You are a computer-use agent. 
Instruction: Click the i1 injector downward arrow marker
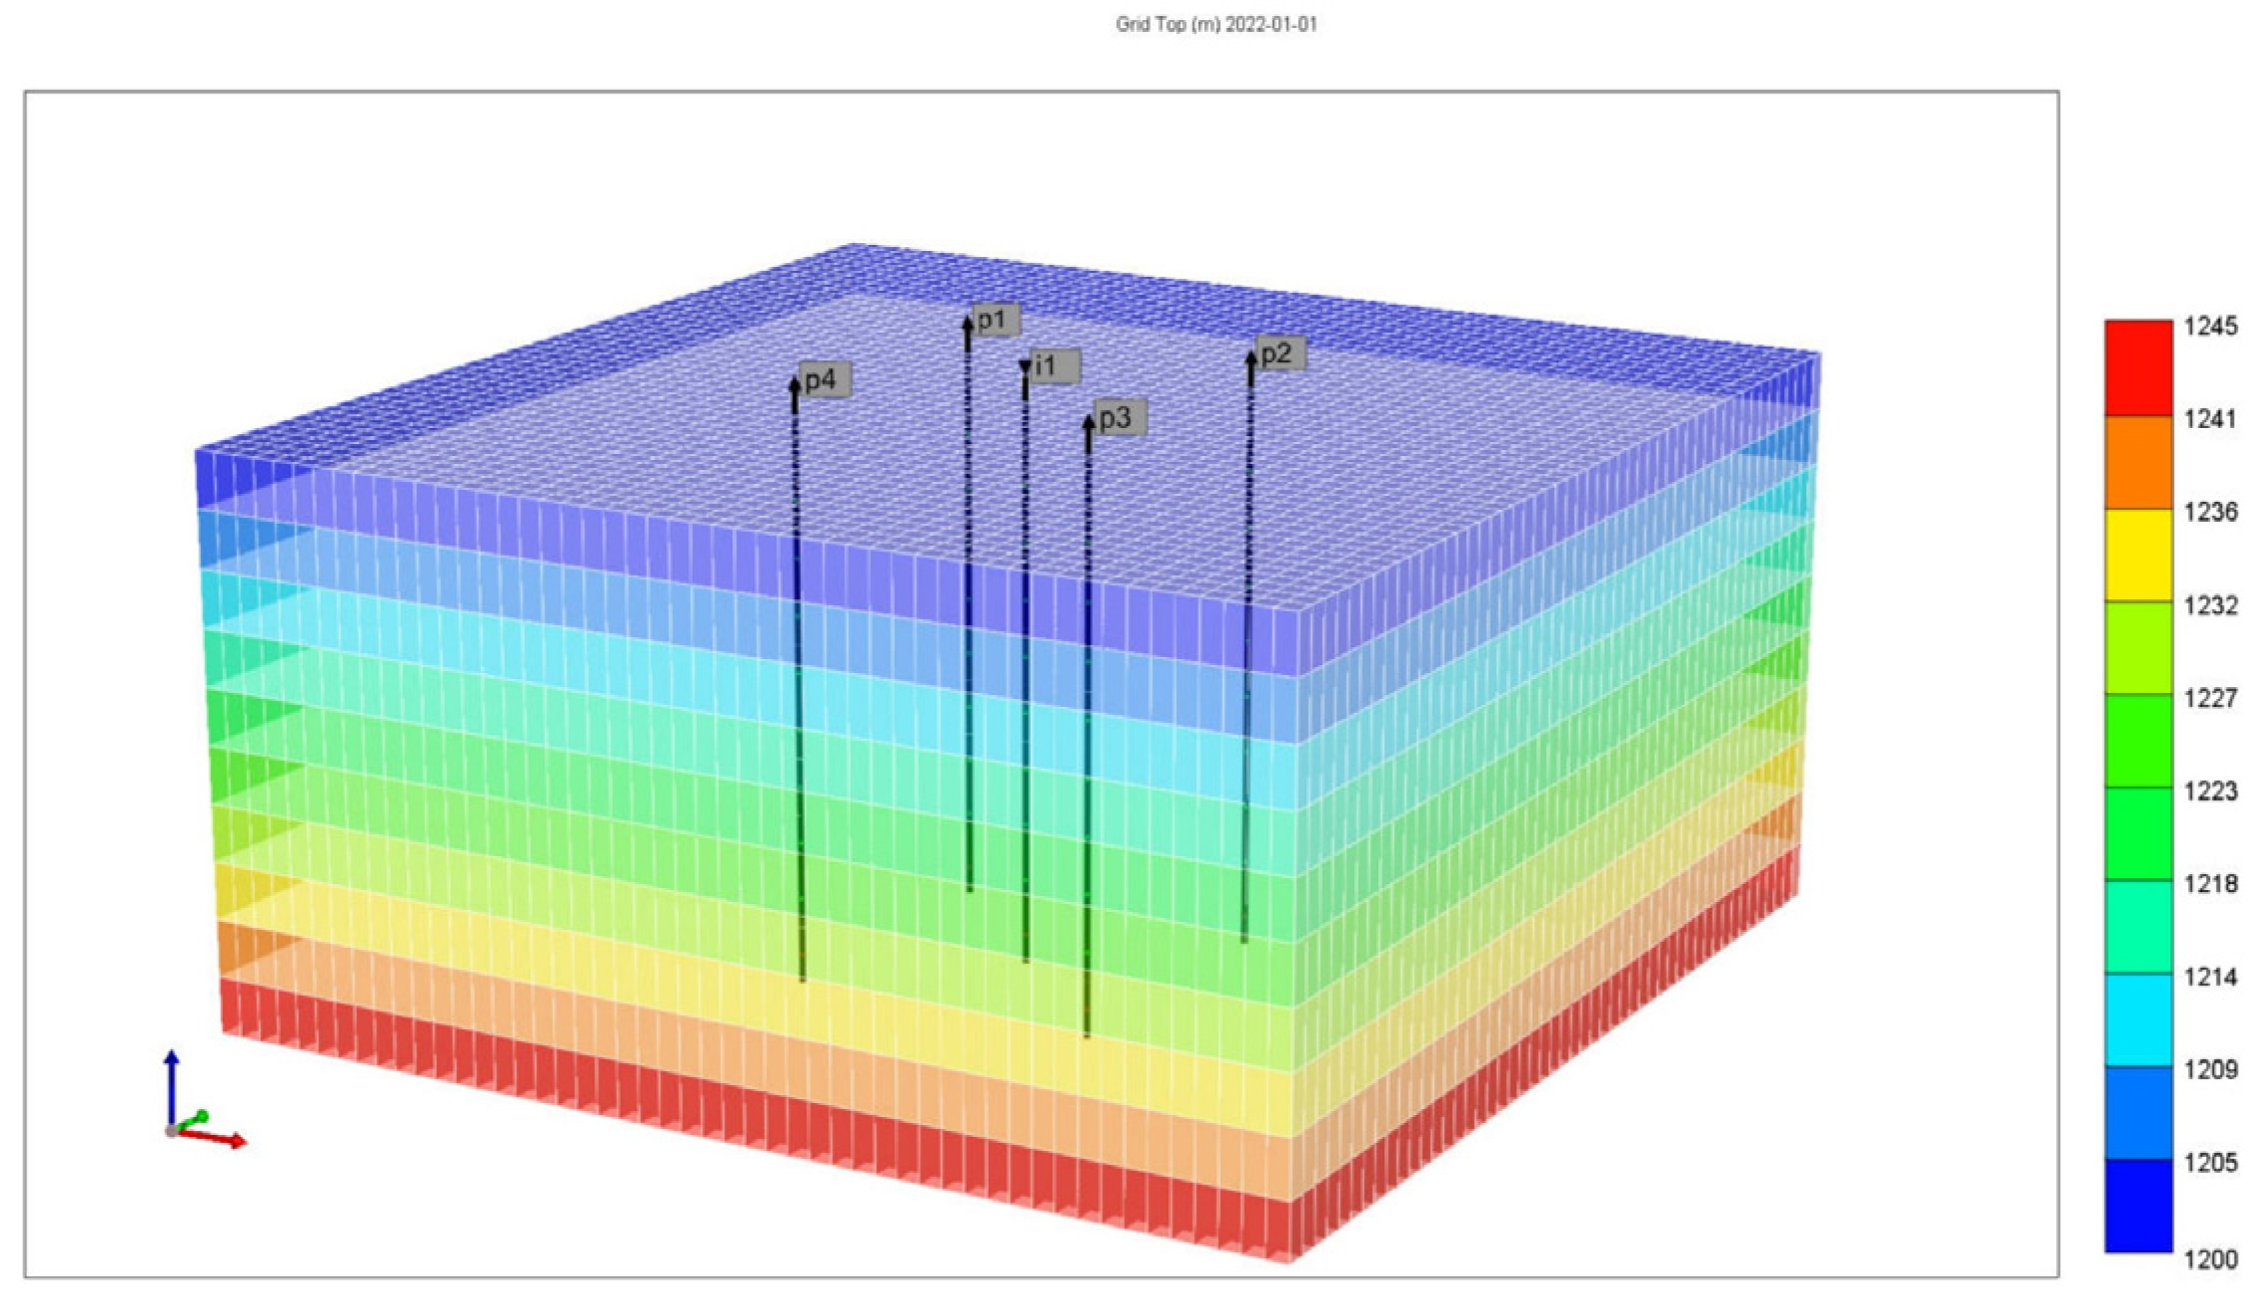click(1025, 370)
